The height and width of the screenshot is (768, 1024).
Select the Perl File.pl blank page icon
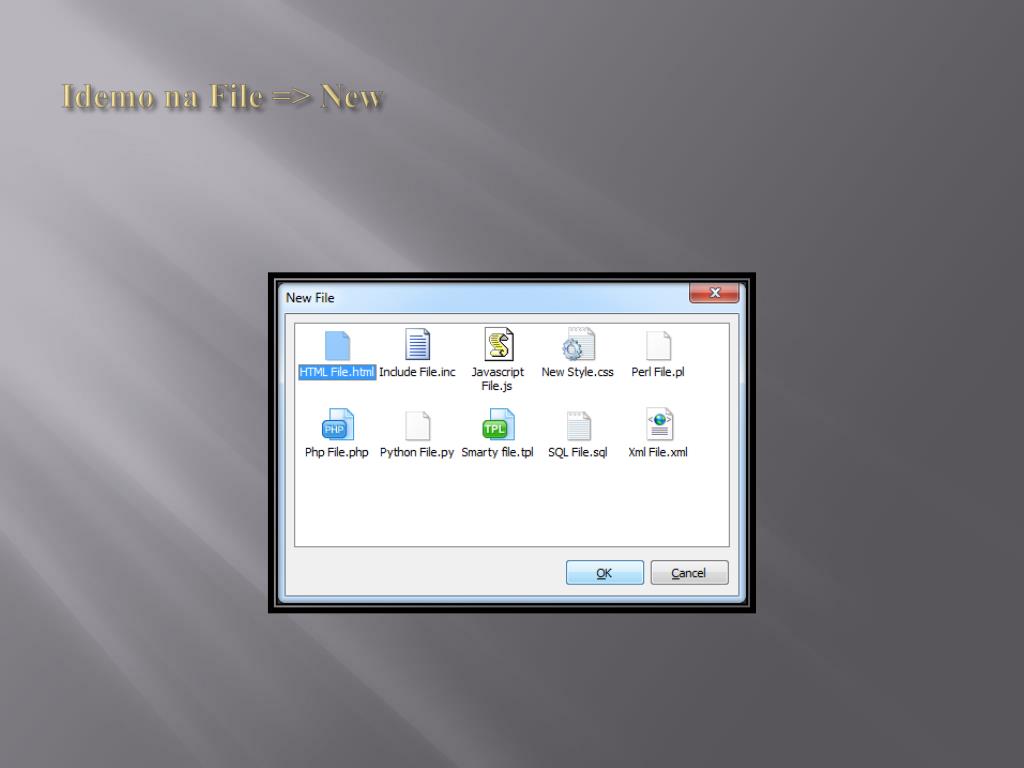click(658, 345)
